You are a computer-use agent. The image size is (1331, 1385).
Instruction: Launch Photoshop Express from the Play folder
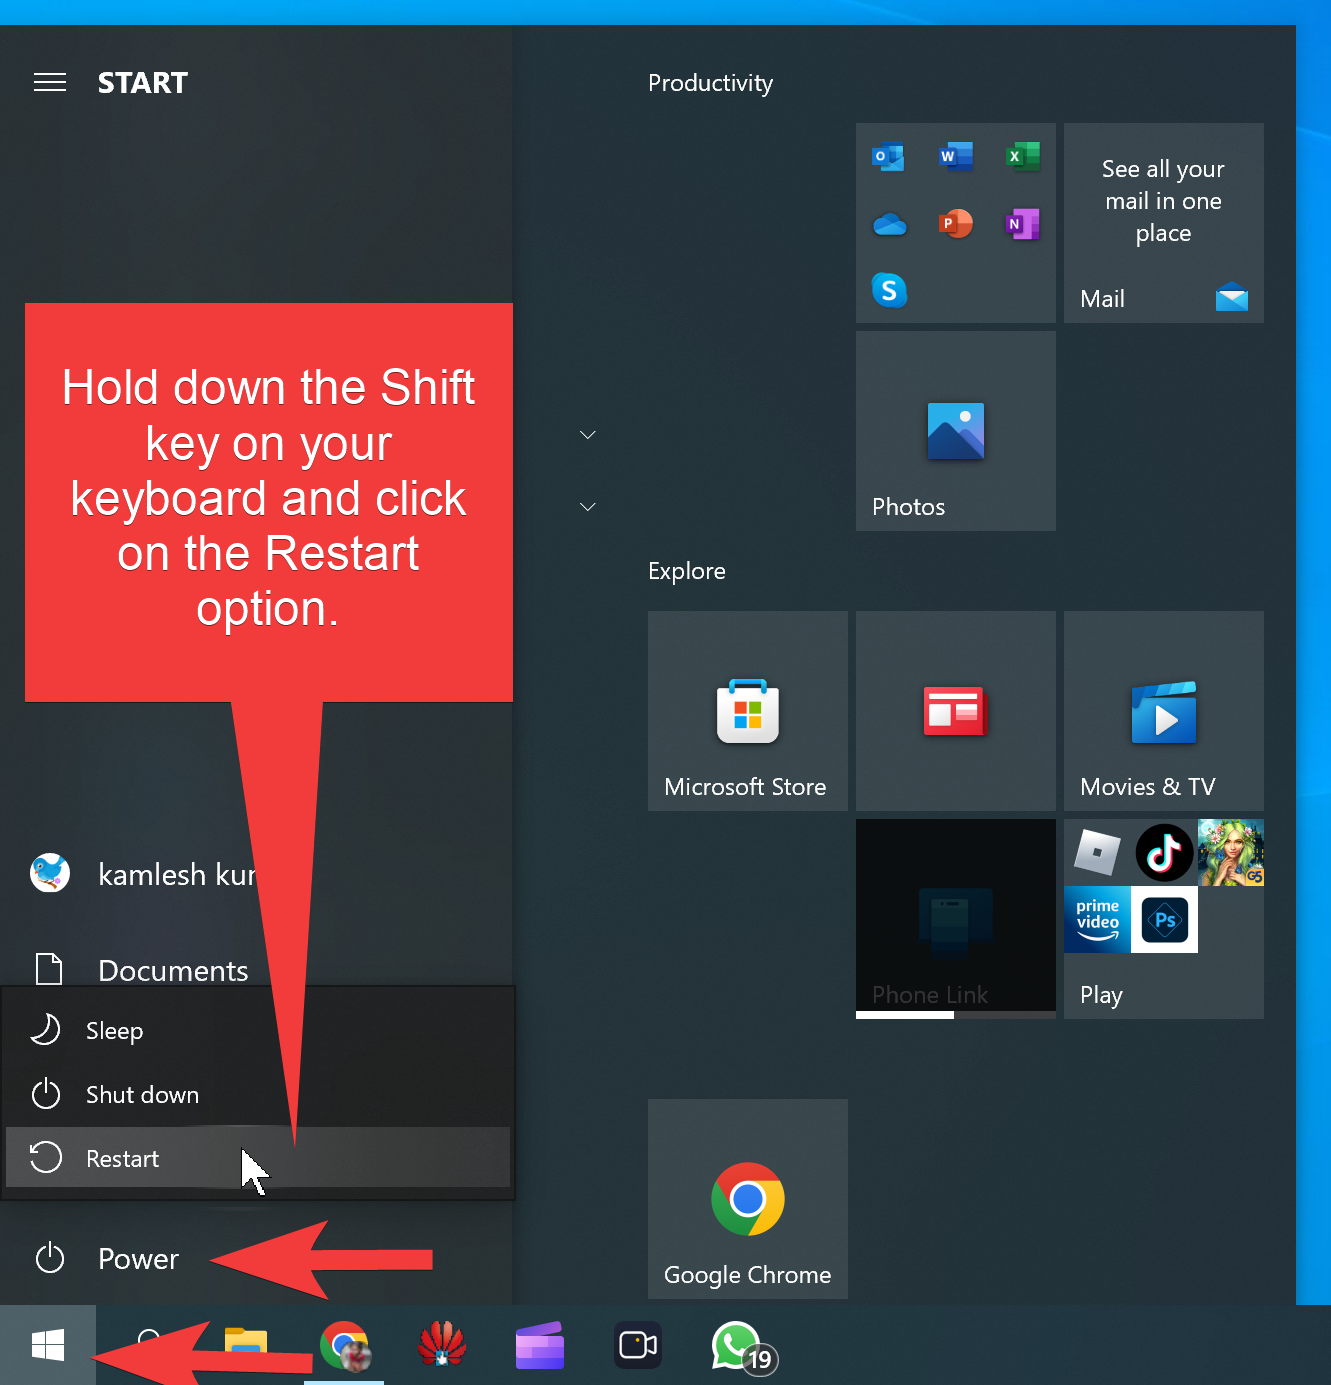(x=1164, y=919)
